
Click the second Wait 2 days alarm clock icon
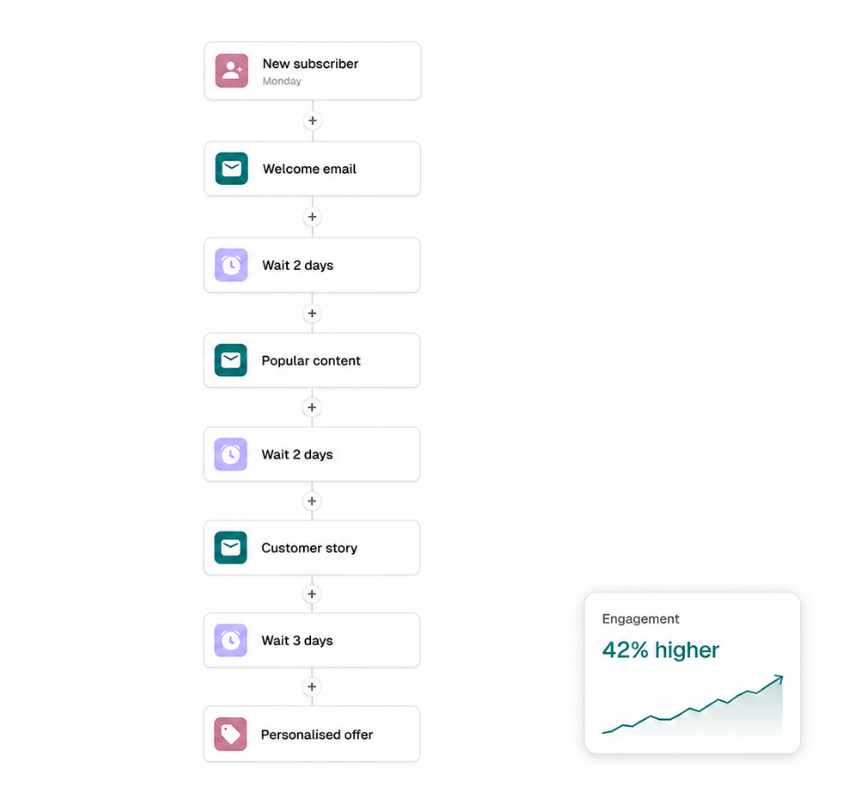(230, 454)
